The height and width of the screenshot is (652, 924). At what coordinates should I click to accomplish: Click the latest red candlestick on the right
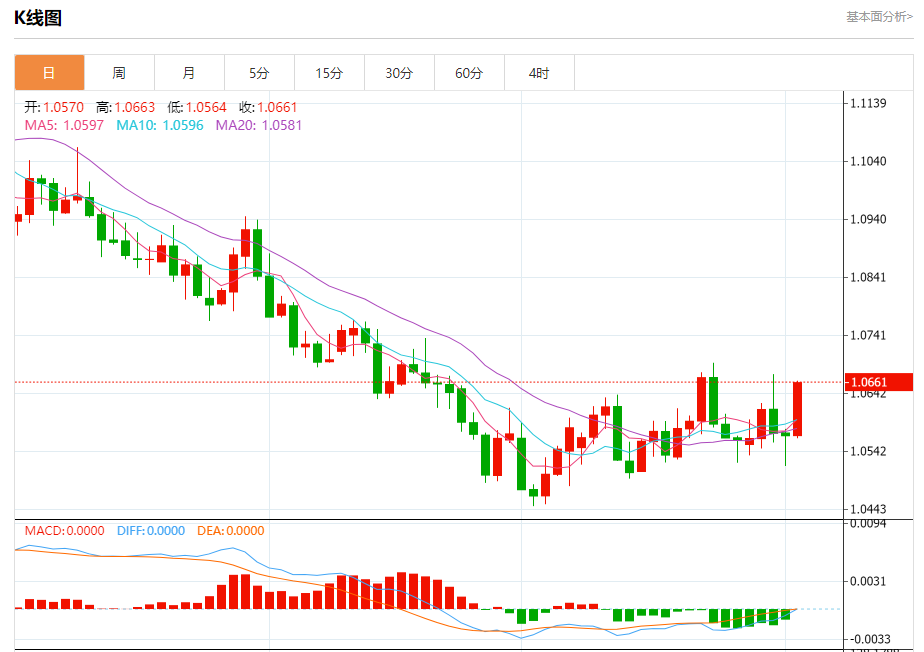pos(797,409)
